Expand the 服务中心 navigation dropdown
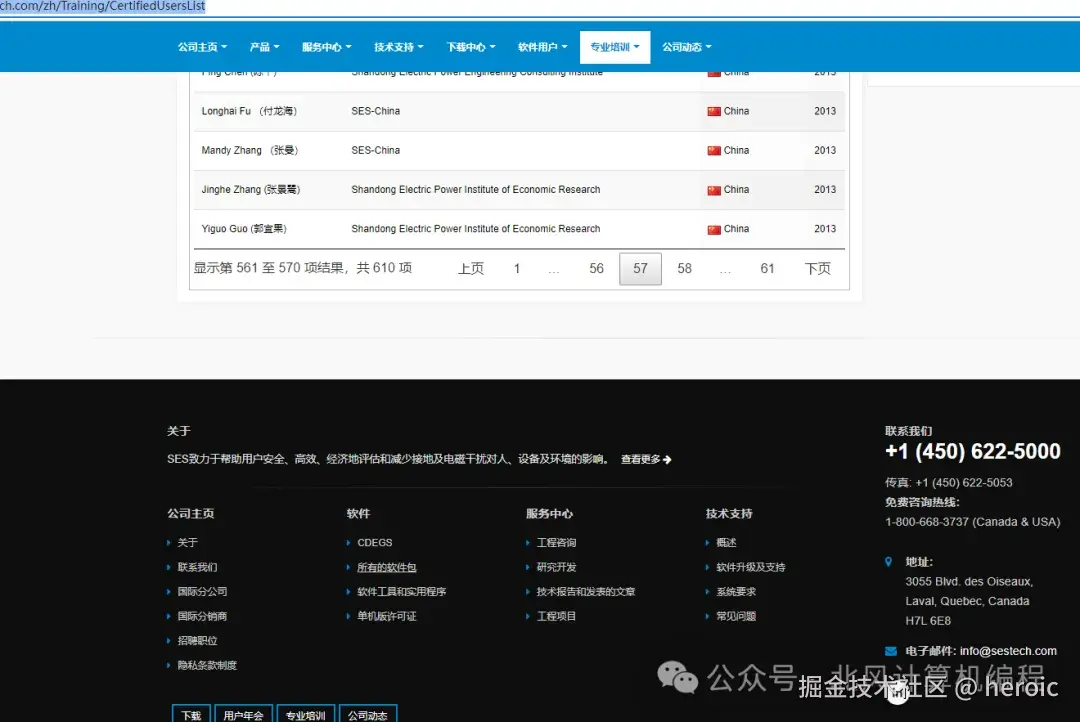 tap(326, 47)
